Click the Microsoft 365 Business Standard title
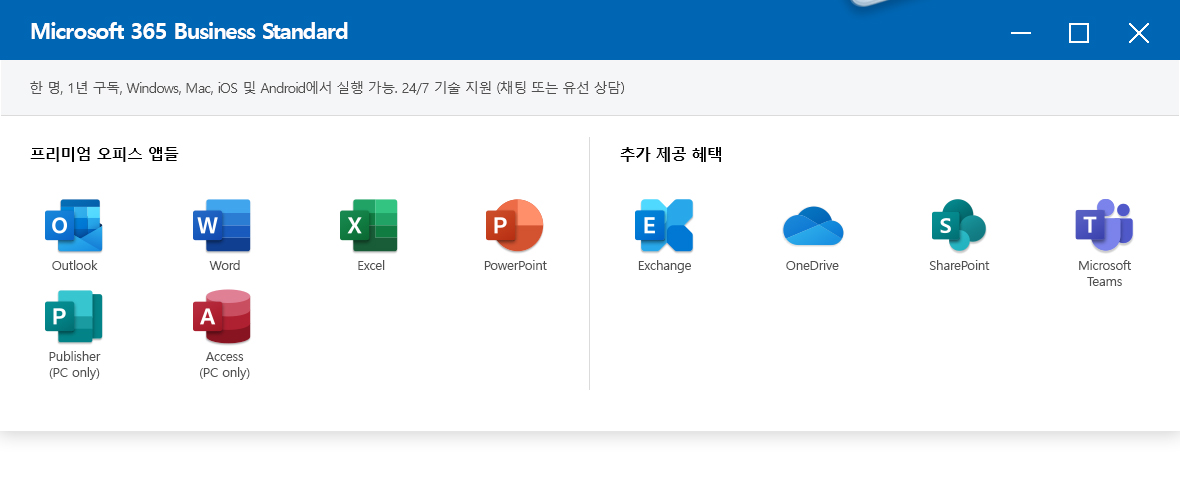The height and width of the screenshot is (502, 1180). click(189, 32)
